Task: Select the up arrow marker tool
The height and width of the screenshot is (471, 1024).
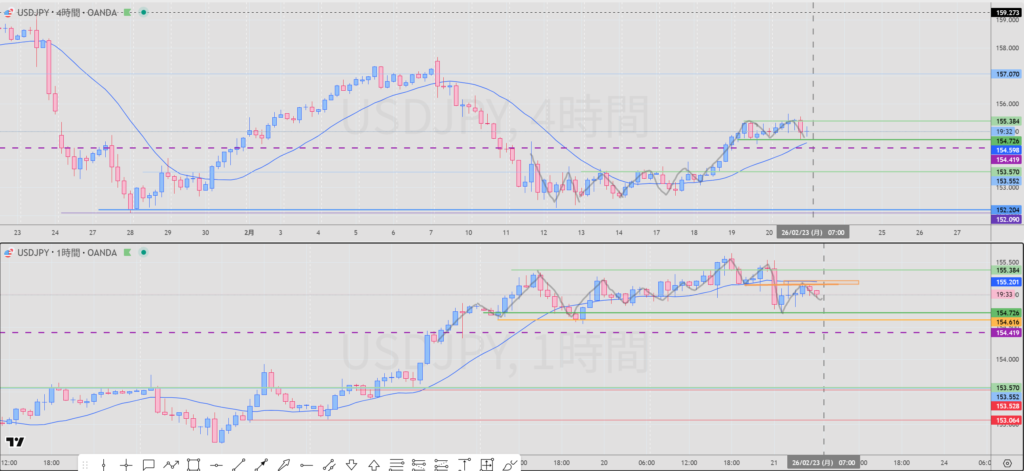Action: pos(374,464)
